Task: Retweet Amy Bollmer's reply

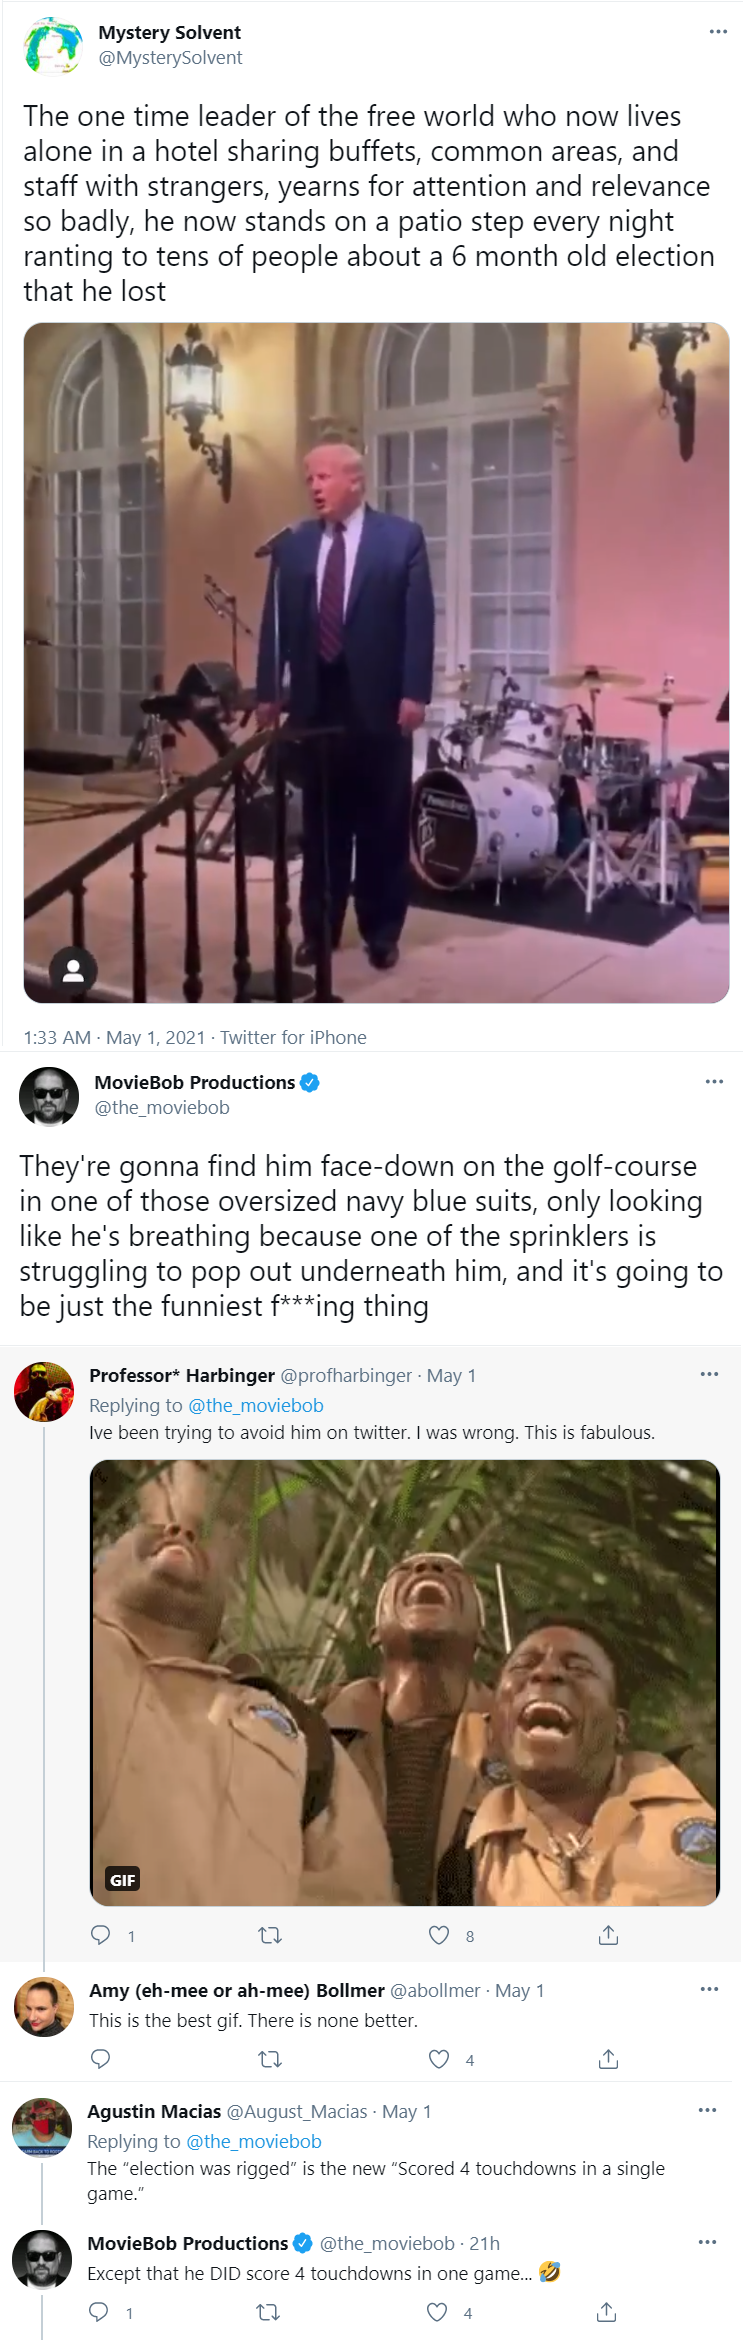Action: coord(270,2059)
